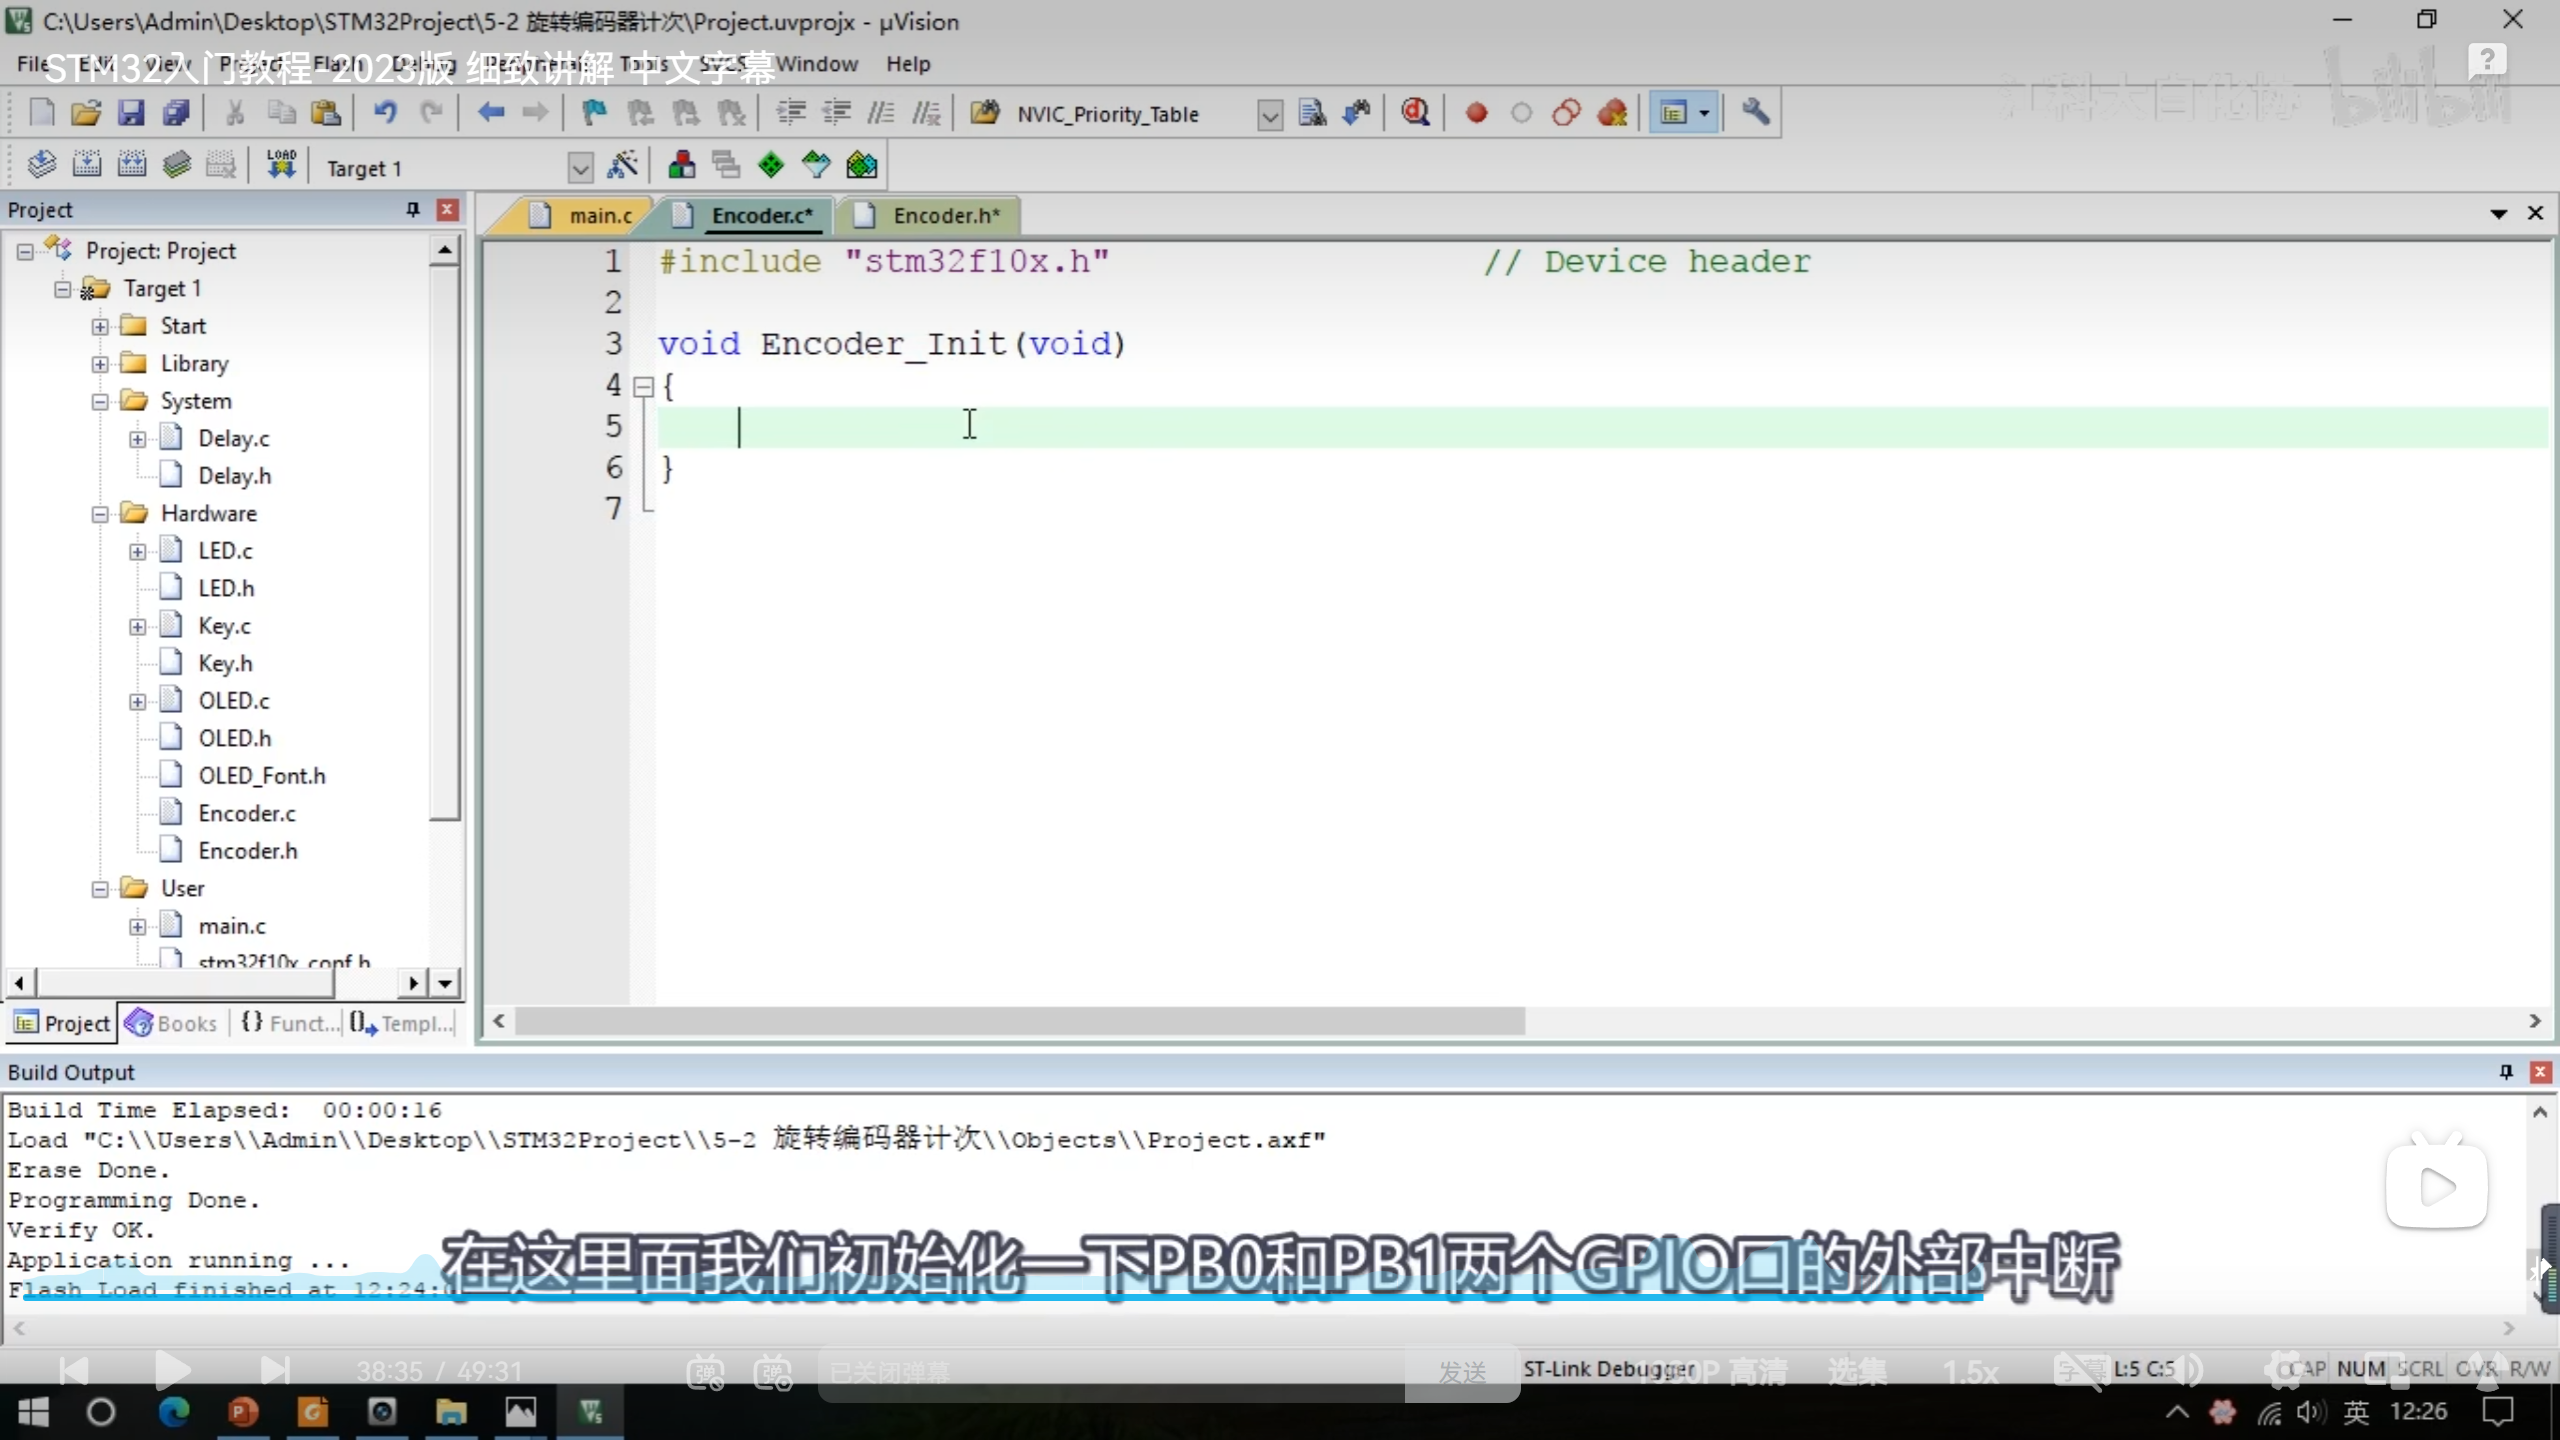Click the editor horizontal scrollbar
The image size is (2560, 1440).
pyautogui.click(x=1020, y=1021)
